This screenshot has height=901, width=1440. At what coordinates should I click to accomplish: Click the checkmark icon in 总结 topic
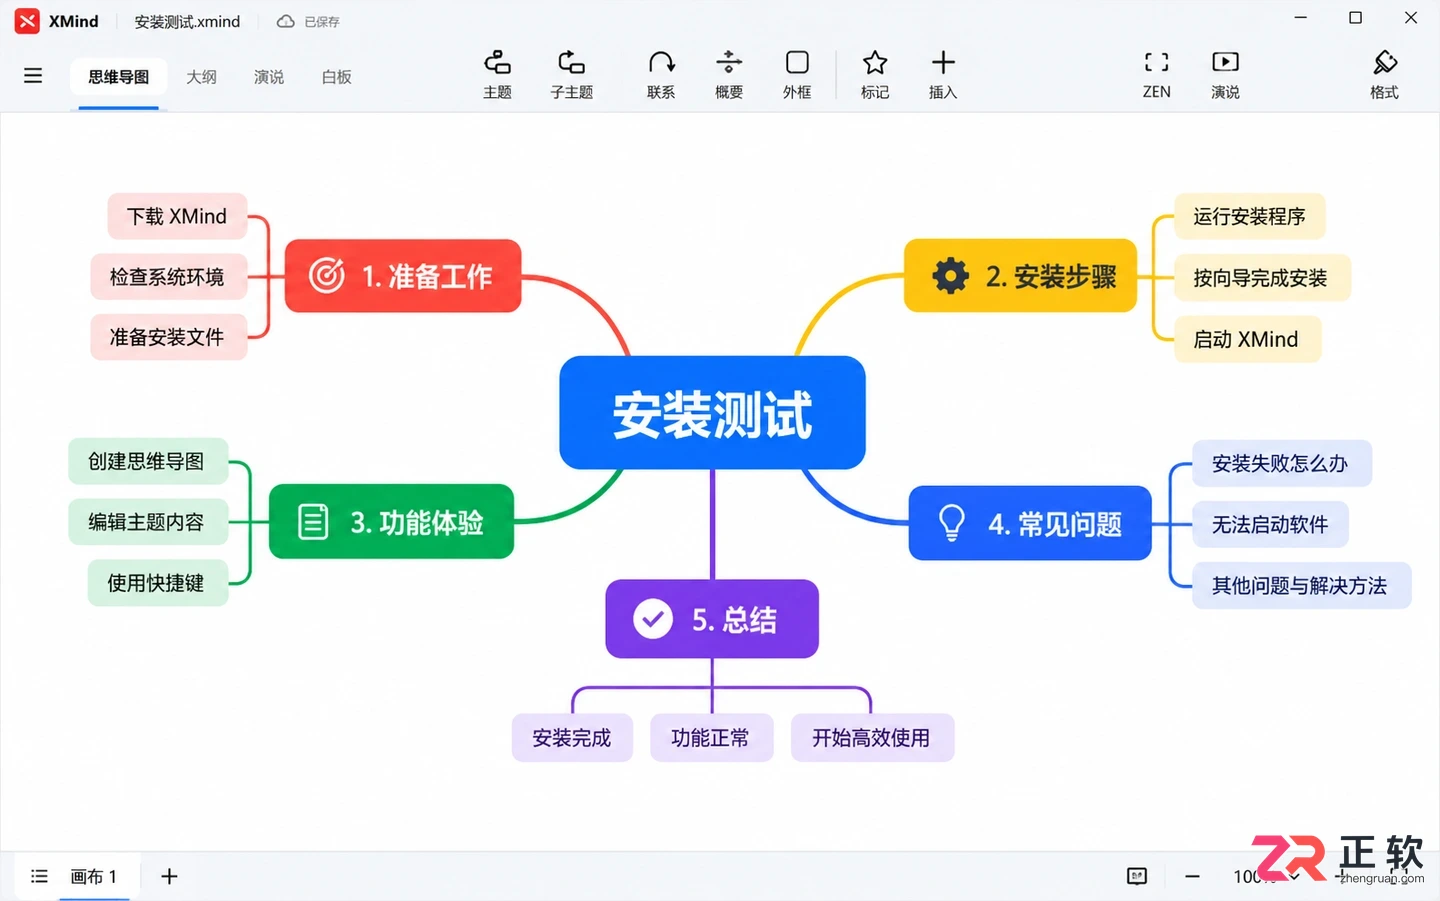coord(653,619)
